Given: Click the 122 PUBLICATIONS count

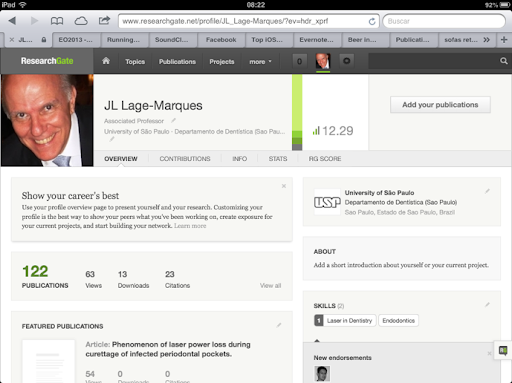Looking at the screenshot, I should (x=45, y=276).
